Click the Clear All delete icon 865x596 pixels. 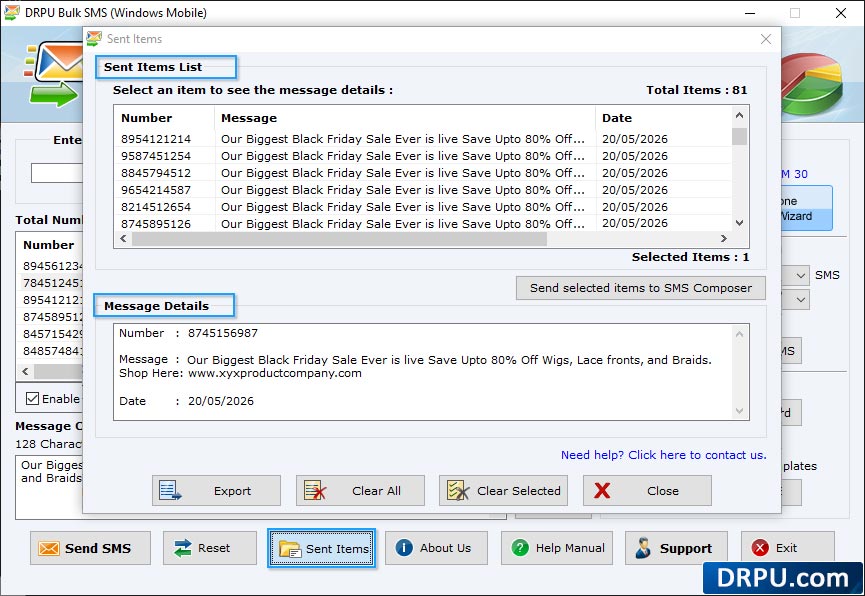click(x=315, y=490)
